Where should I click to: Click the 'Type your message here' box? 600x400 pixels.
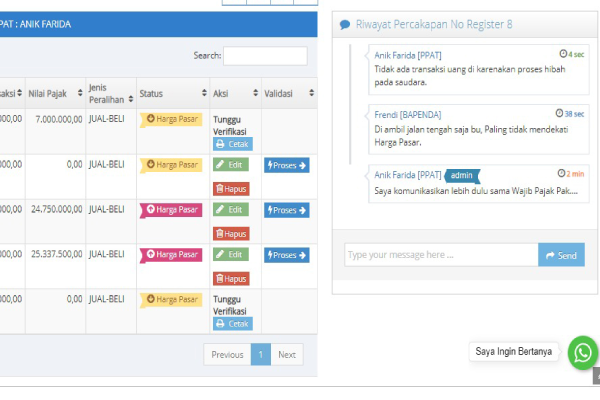[x=441, y=255]
